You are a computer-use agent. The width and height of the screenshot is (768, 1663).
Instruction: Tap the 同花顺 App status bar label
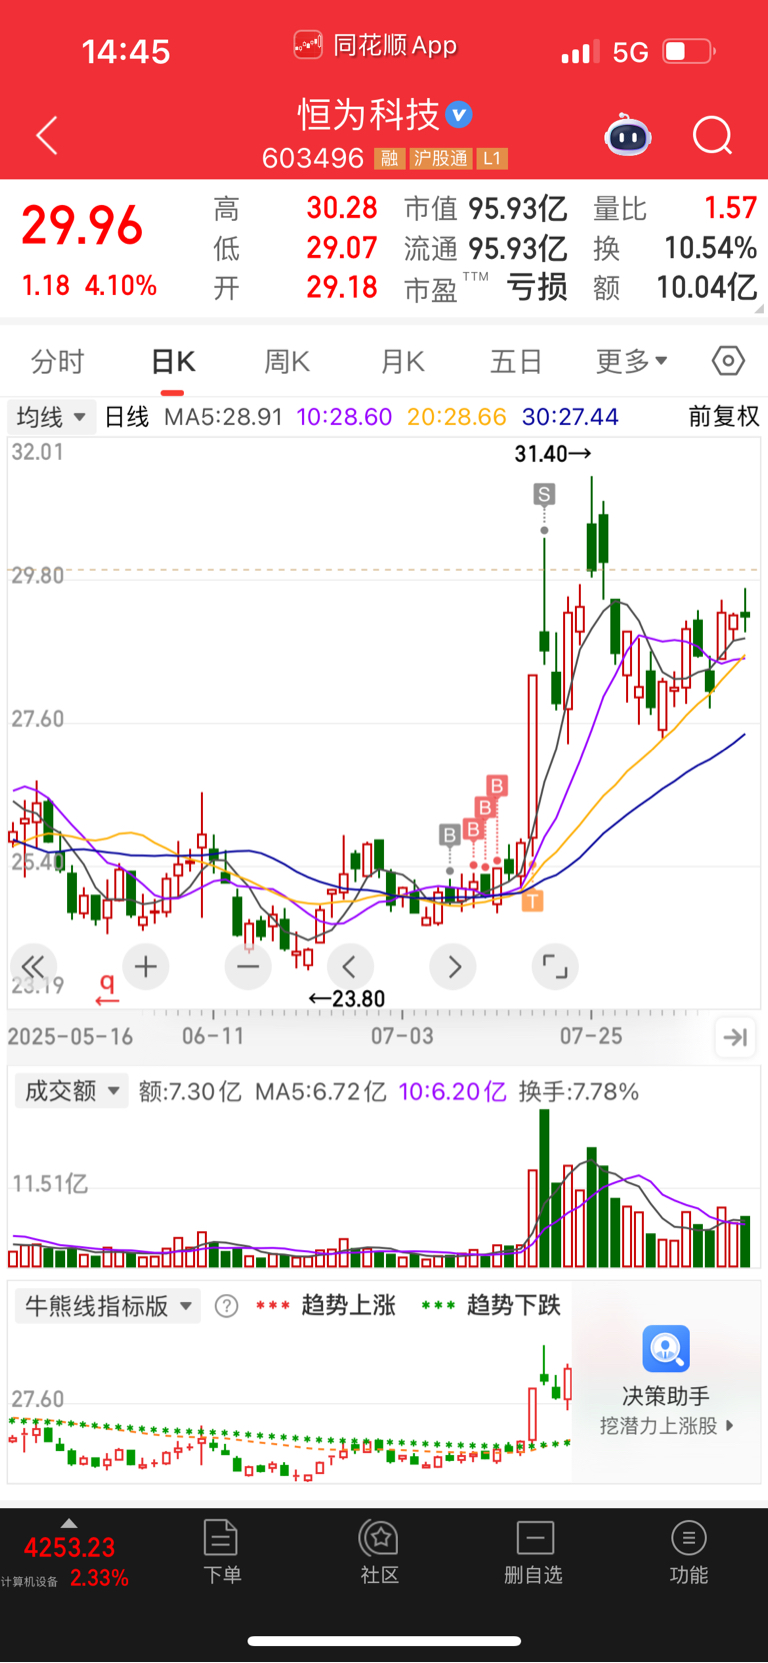click(375, 46)
